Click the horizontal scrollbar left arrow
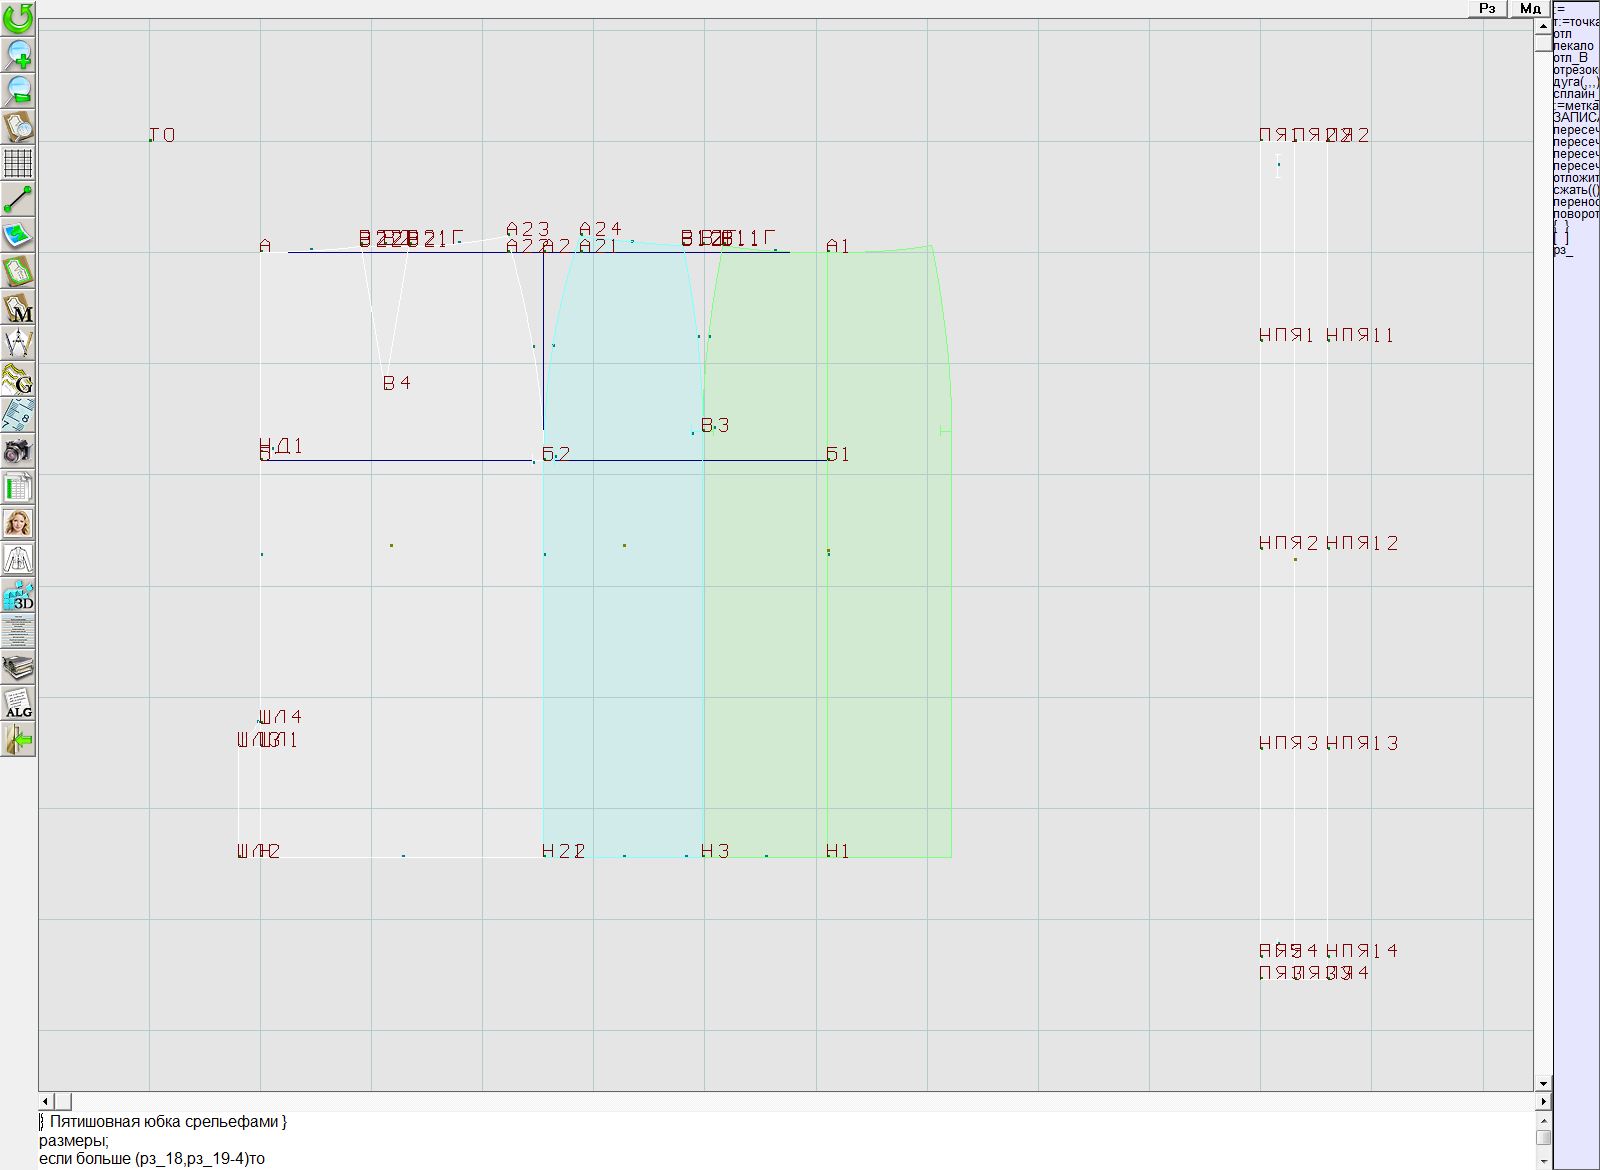 (x=46, y=1101)
